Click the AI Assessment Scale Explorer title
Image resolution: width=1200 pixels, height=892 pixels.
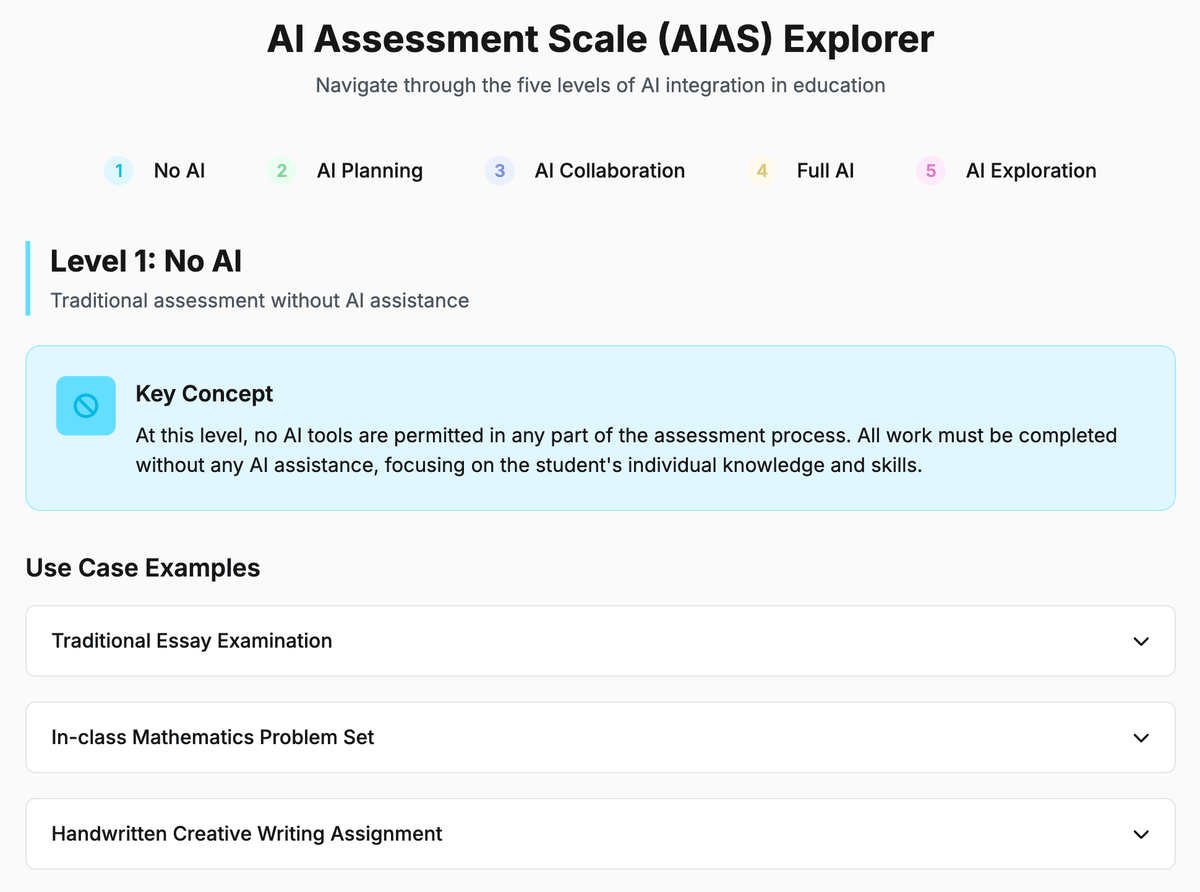click(x=600, y=40)
